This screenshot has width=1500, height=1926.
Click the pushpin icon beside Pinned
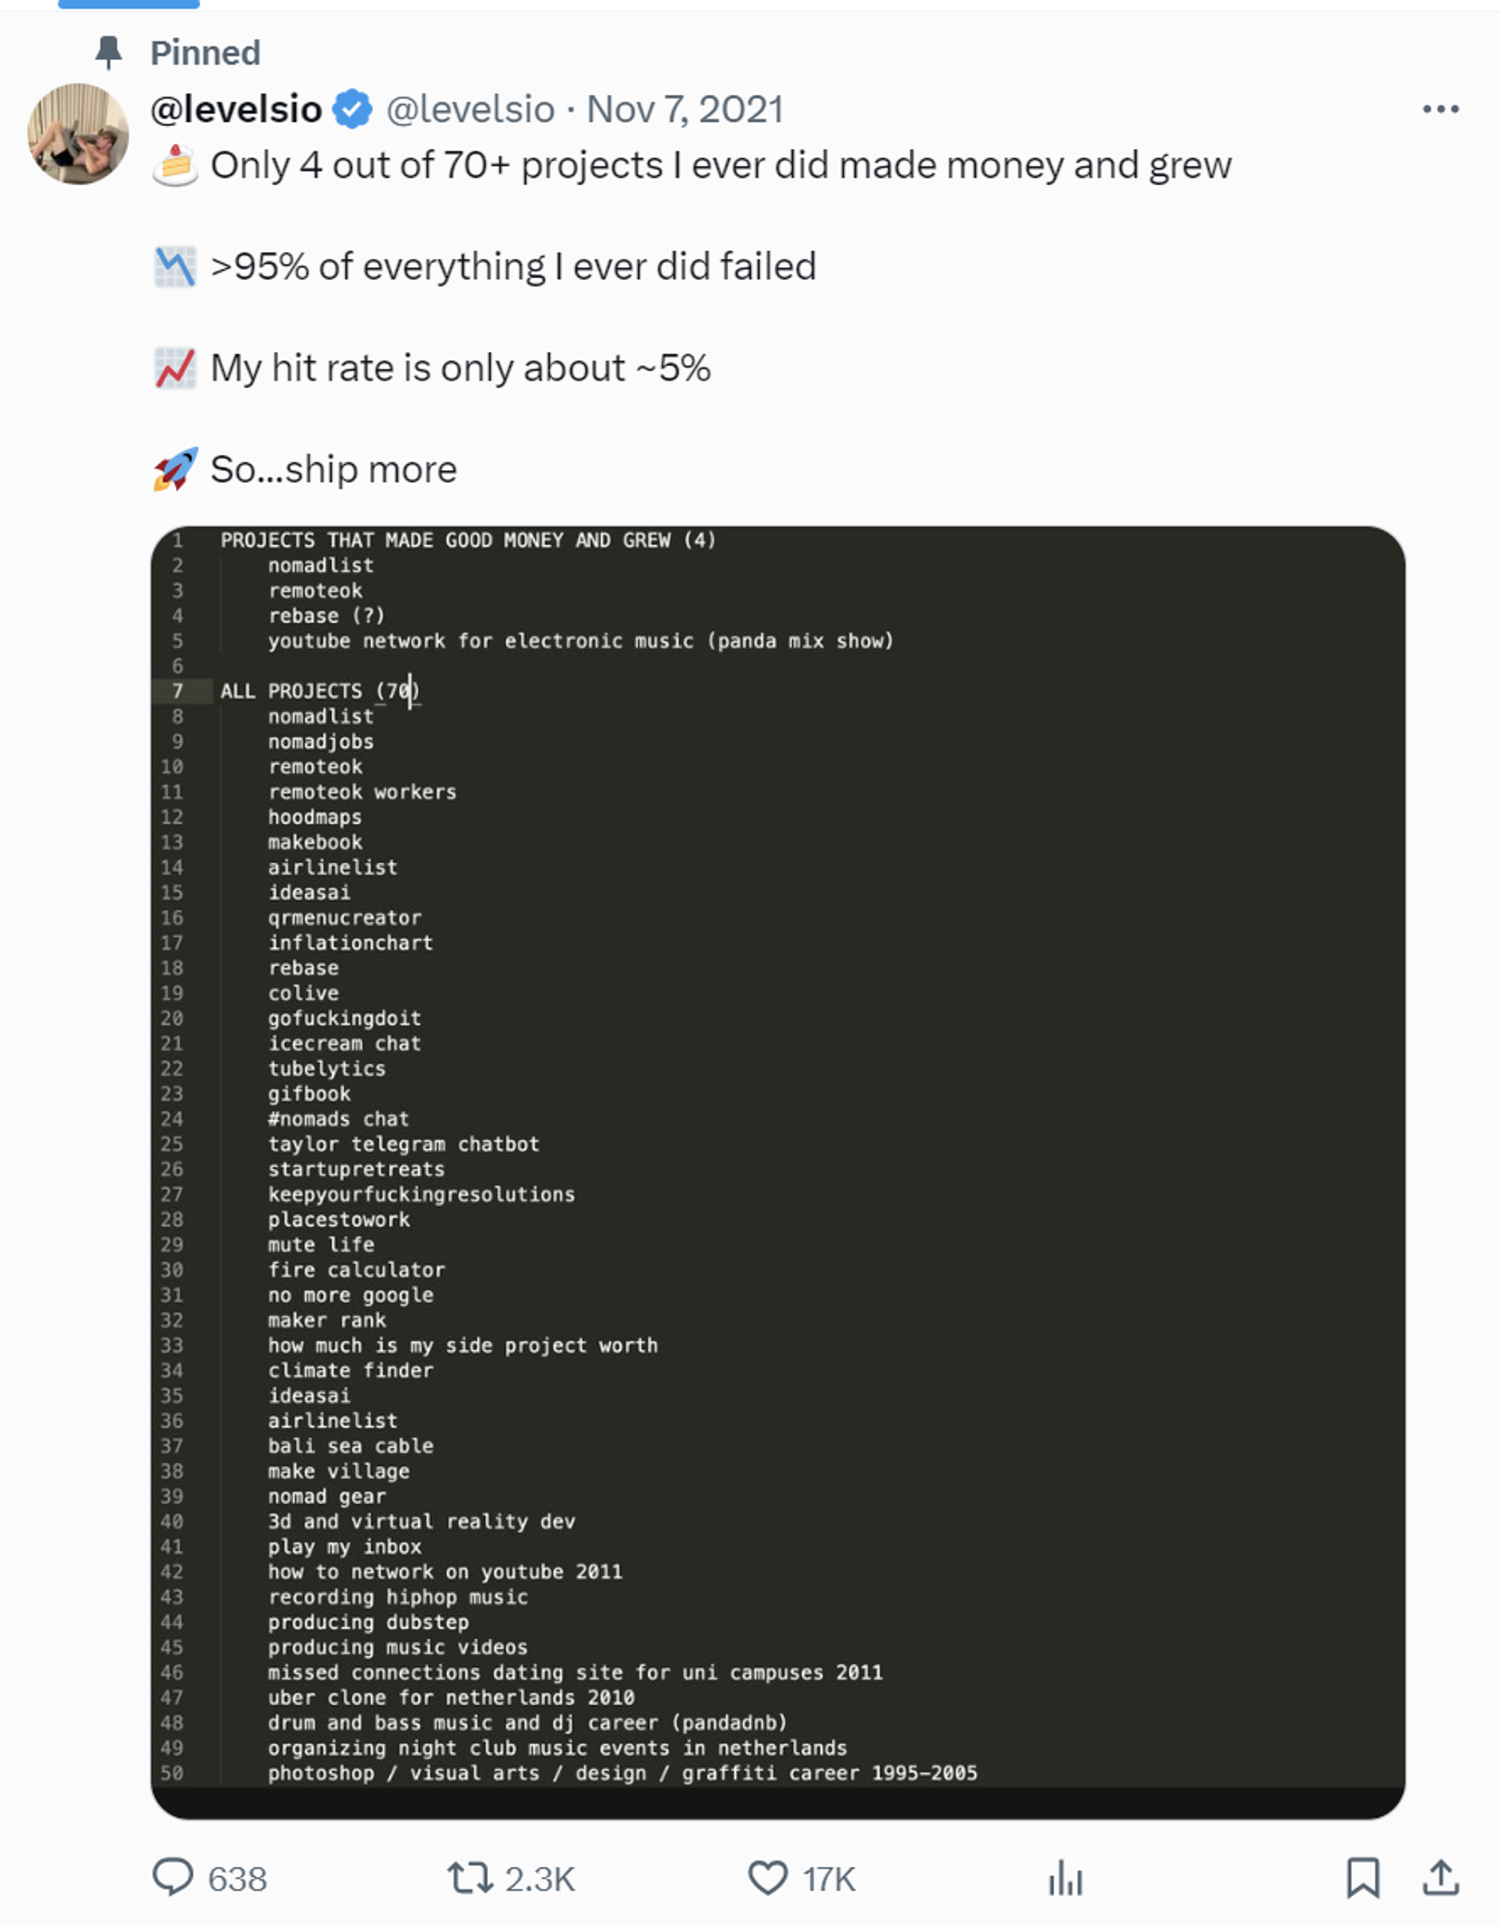pyautogui.click(x=108, y=52)
